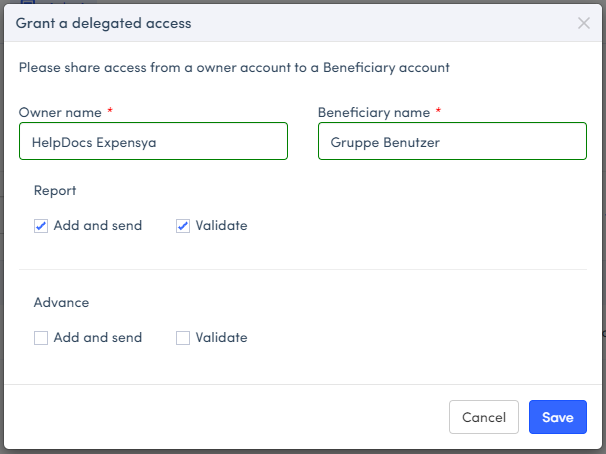This screenshot has width=606, height=454.
Task: Click the 'Grant a delegated access' title
Action: click(104, 23)
